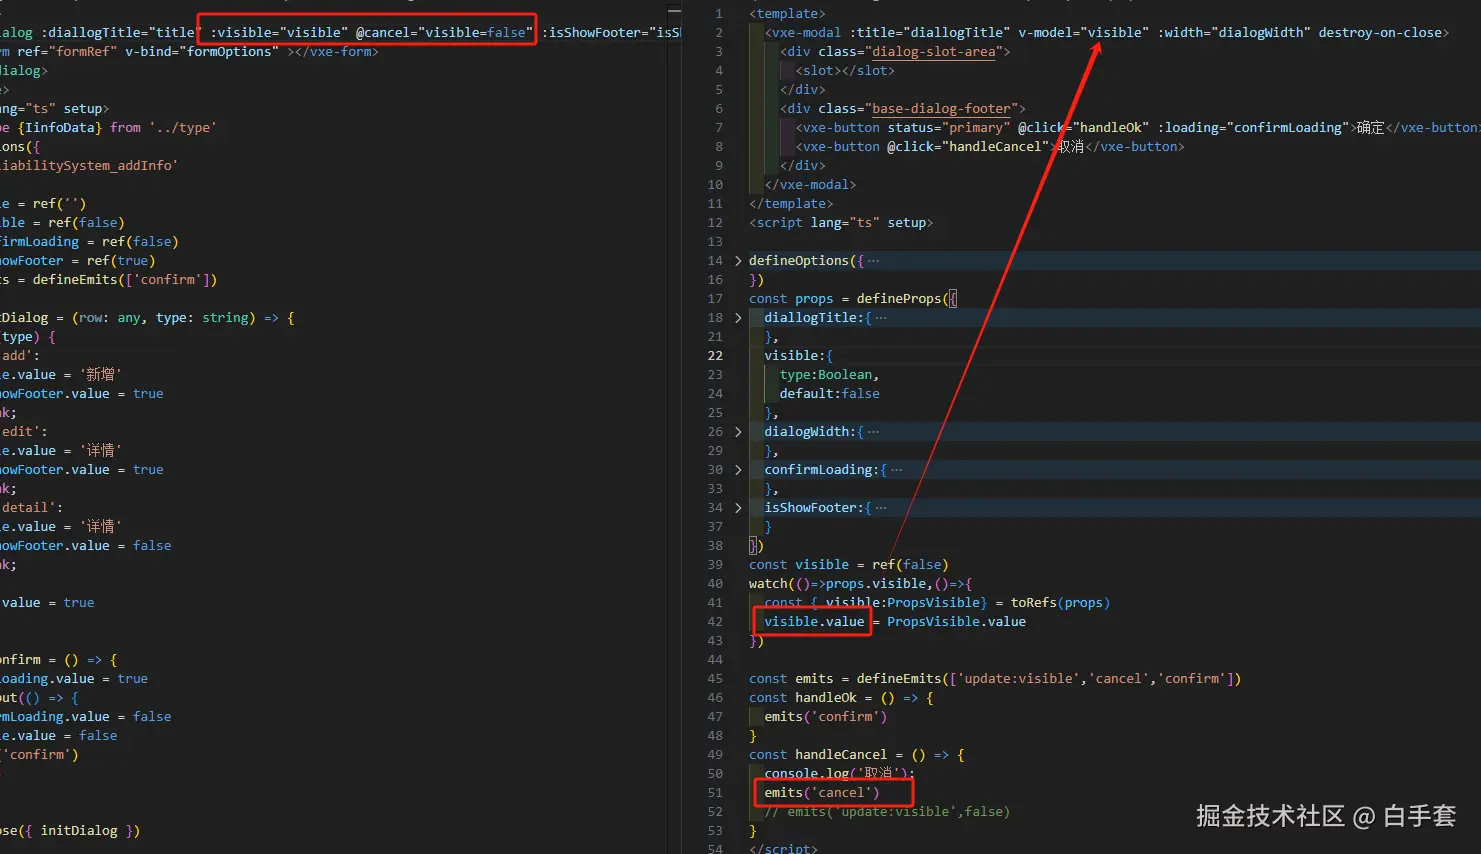Screen dimensions: 1481x854
Task: Click "type:Boolean," on line 23
Action: point(830,375)
